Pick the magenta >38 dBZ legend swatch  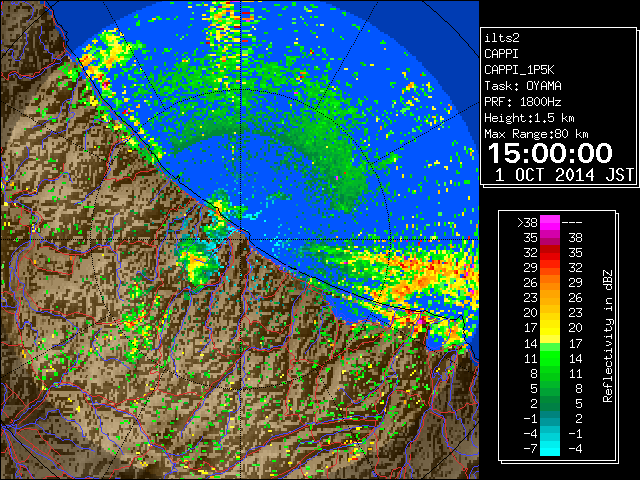click(x=550, y=222)
